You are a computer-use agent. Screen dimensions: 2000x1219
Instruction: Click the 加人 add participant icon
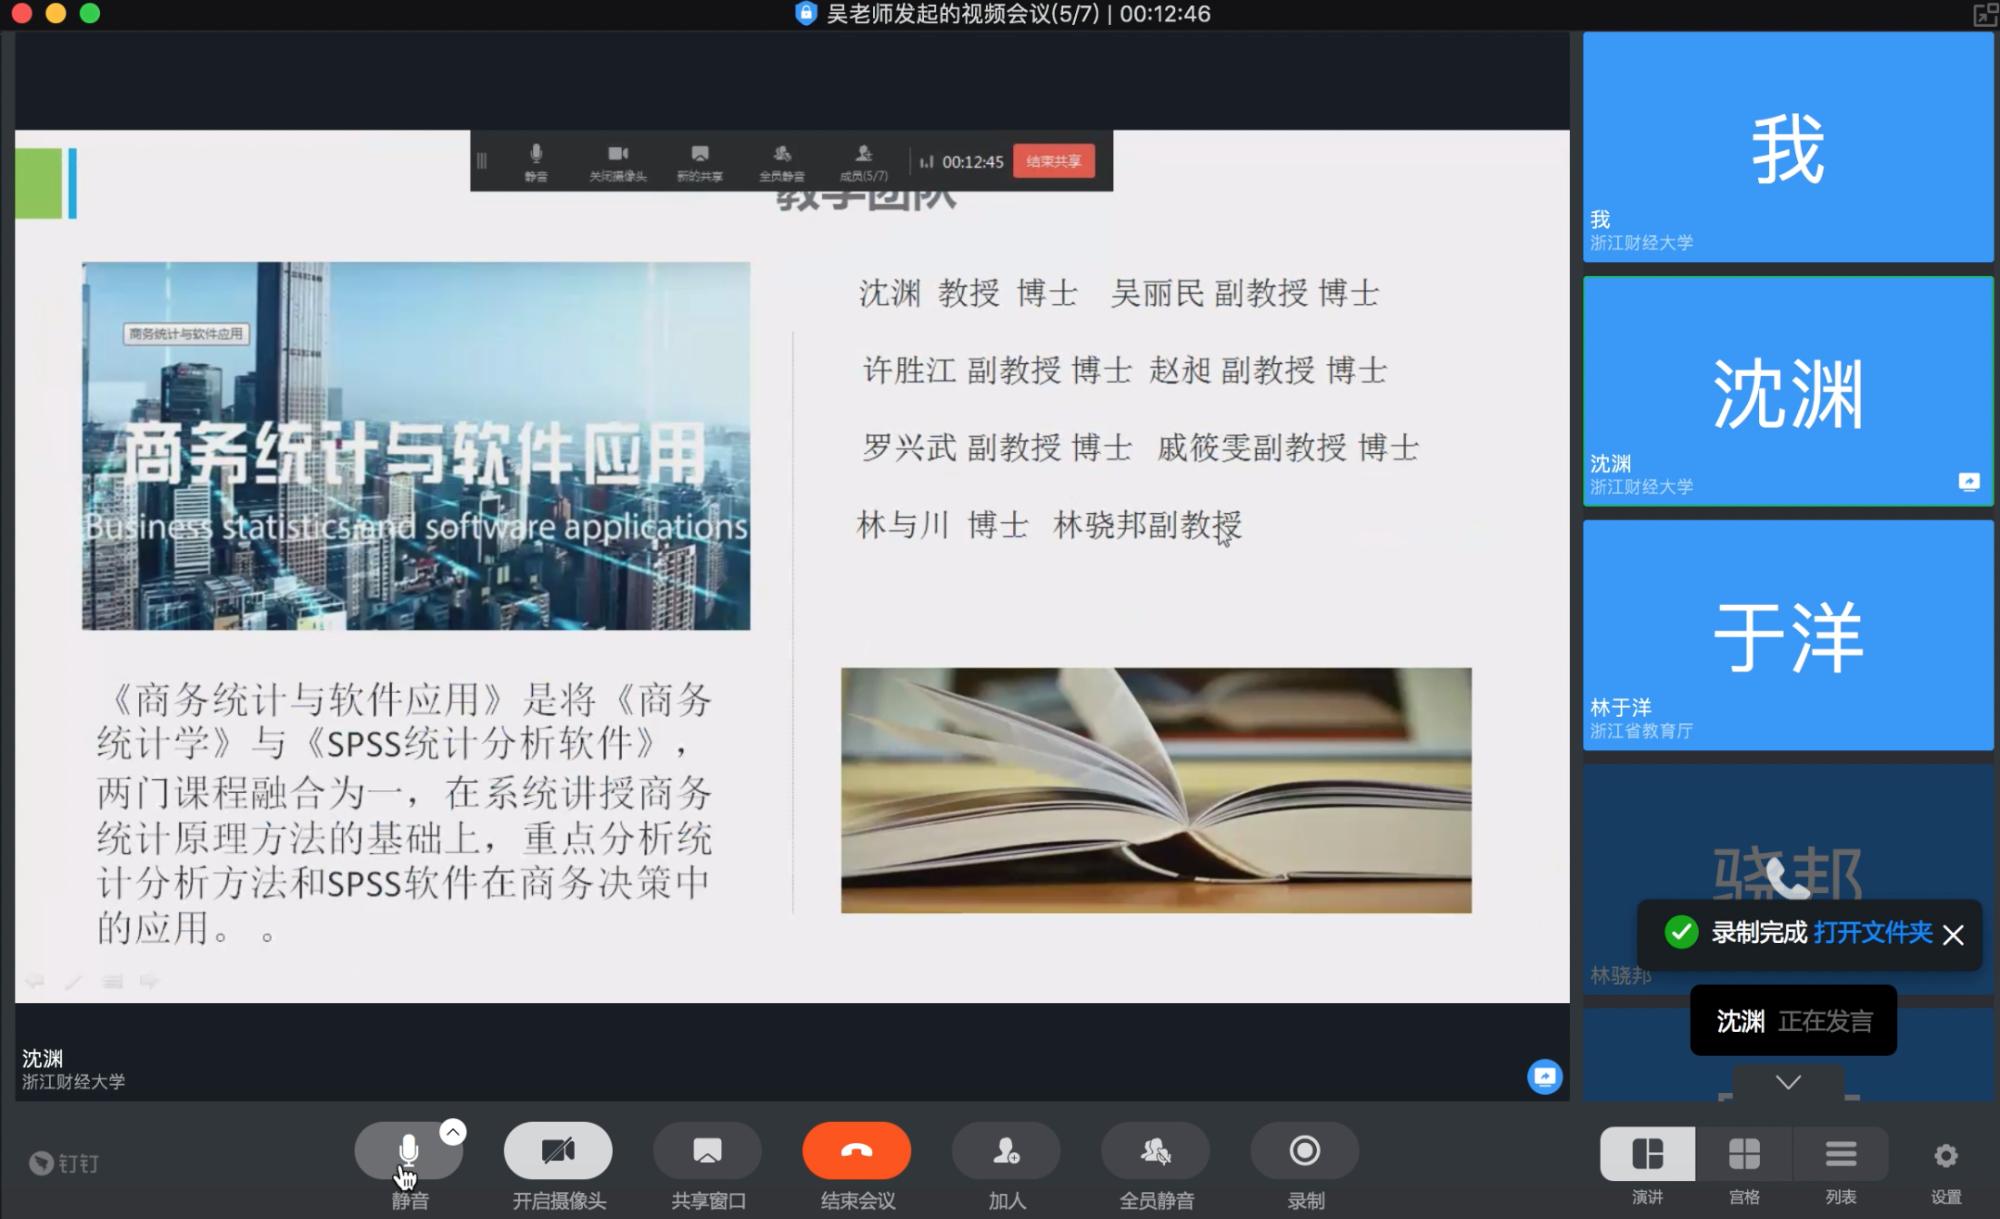[x=1006, y=1151]
